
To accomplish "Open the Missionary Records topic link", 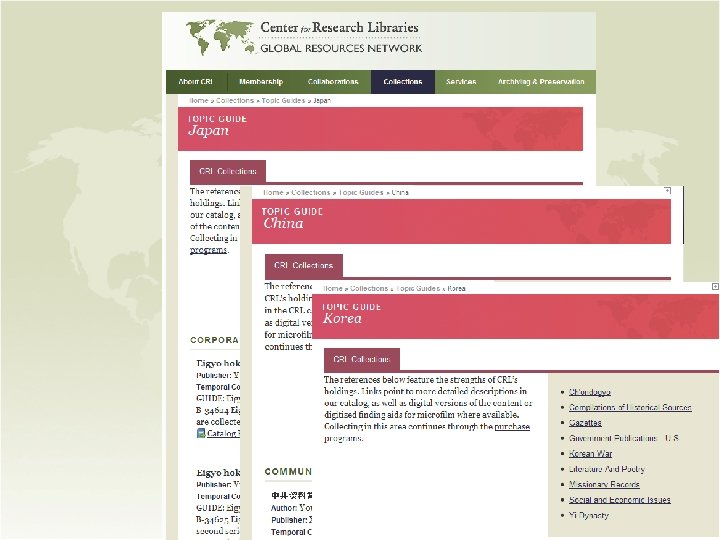I will click(x=604, y=484).
